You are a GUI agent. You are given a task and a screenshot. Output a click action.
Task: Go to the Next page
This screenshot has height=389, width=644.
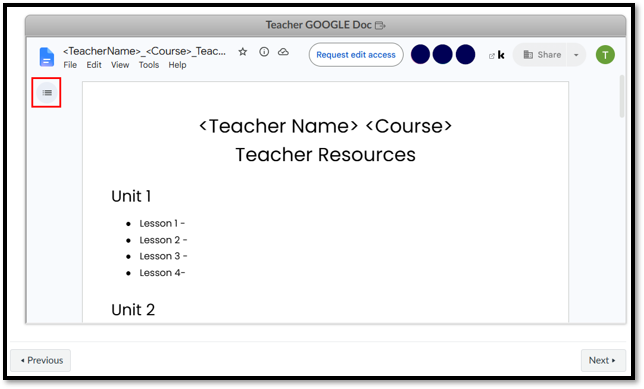[603, 360]
